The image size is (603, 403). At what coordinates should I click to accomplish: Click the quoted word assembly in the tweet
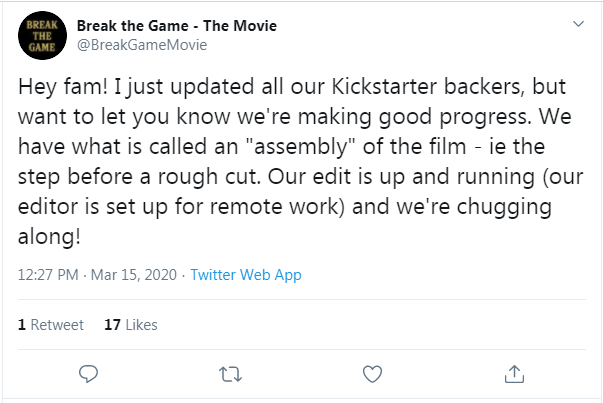300,147
